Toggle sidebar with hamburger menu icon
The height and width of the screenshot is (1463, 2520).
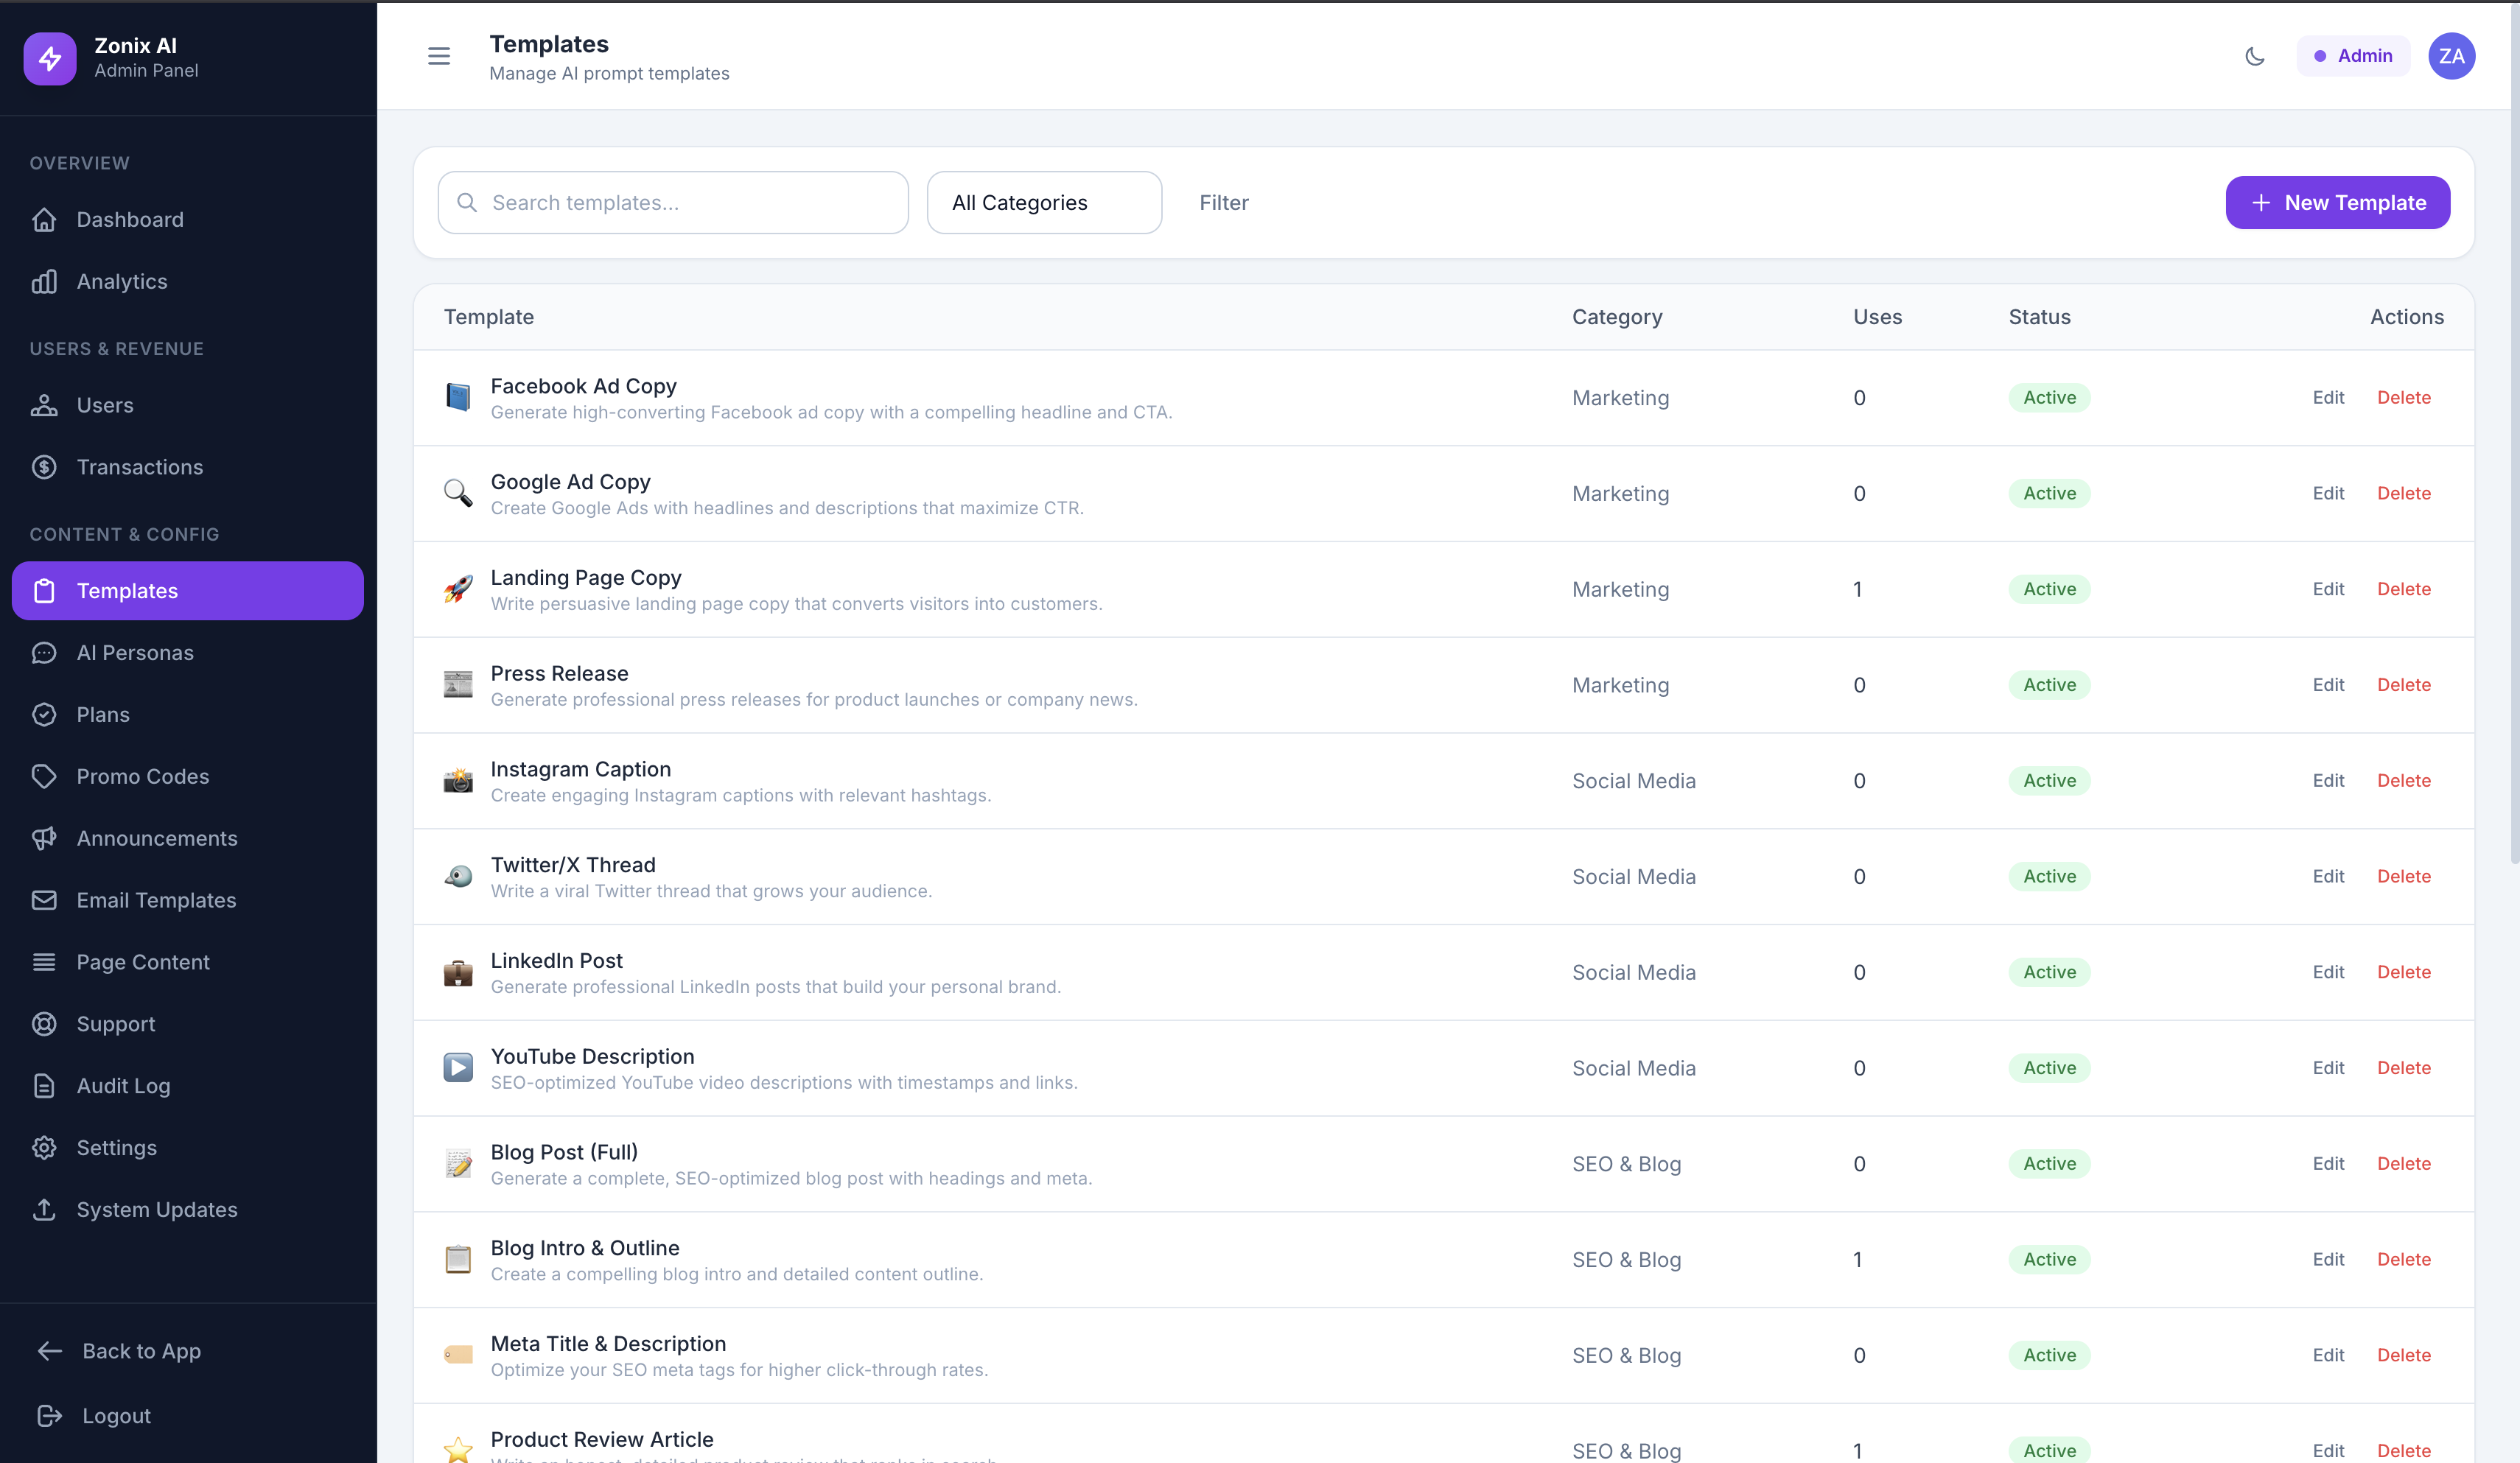[x=439, y=56]
